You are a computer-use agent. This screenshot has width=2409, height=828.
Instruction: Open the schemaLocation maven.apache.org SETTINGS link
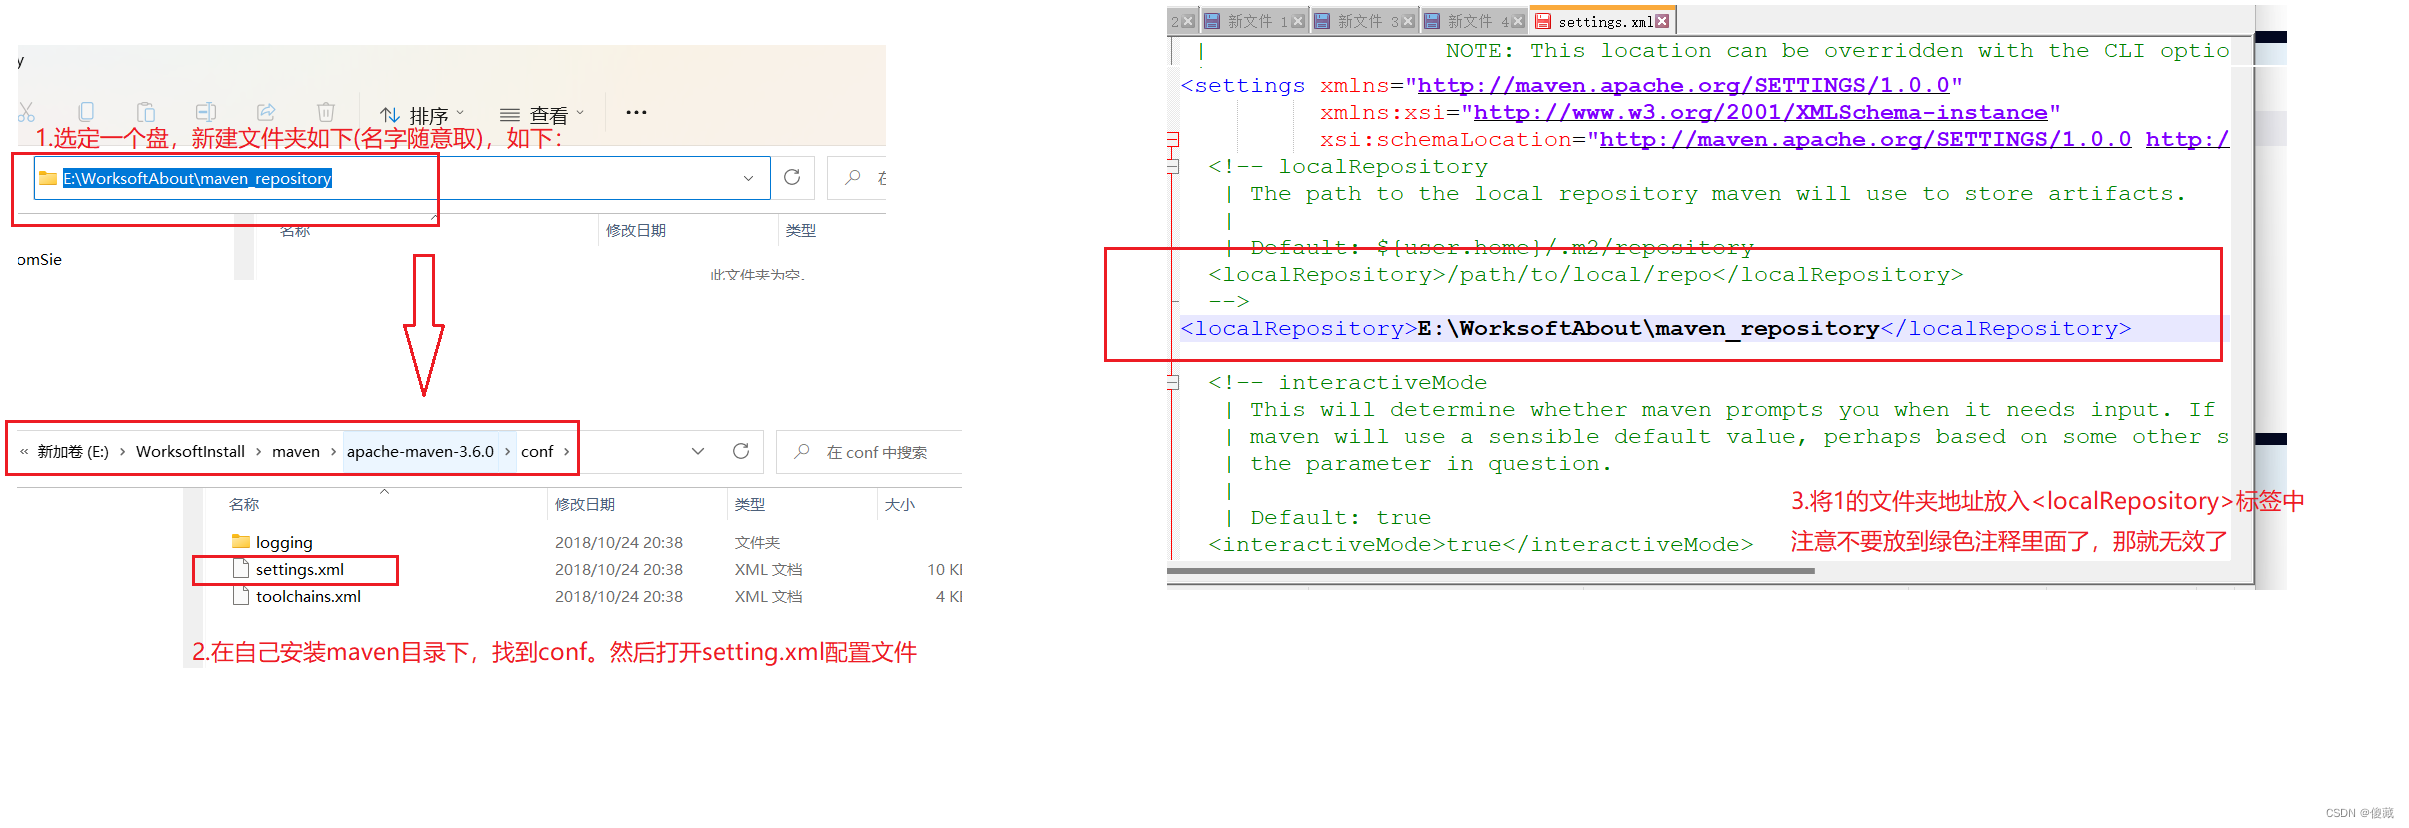(x=1865, y=140)
